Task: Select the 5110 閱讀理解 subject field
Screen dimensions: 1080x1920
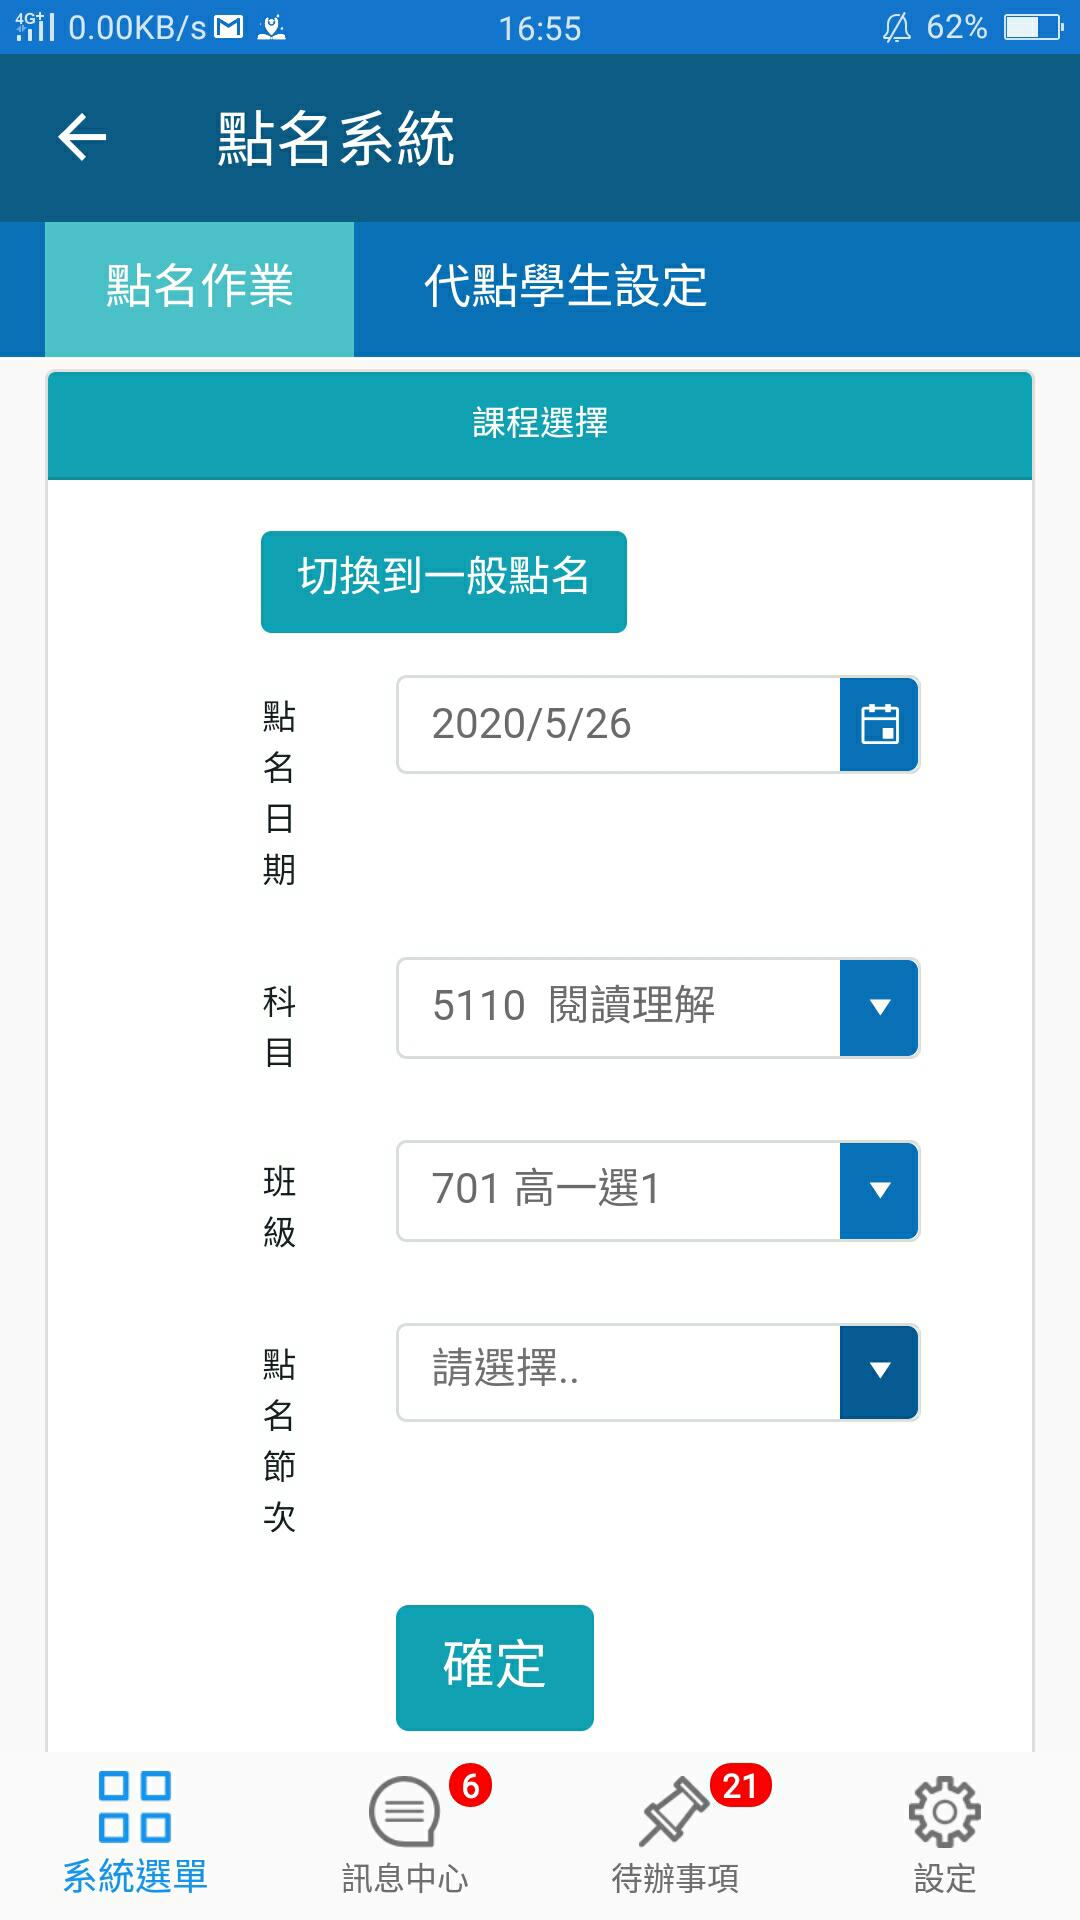Action: (618, 1007)
